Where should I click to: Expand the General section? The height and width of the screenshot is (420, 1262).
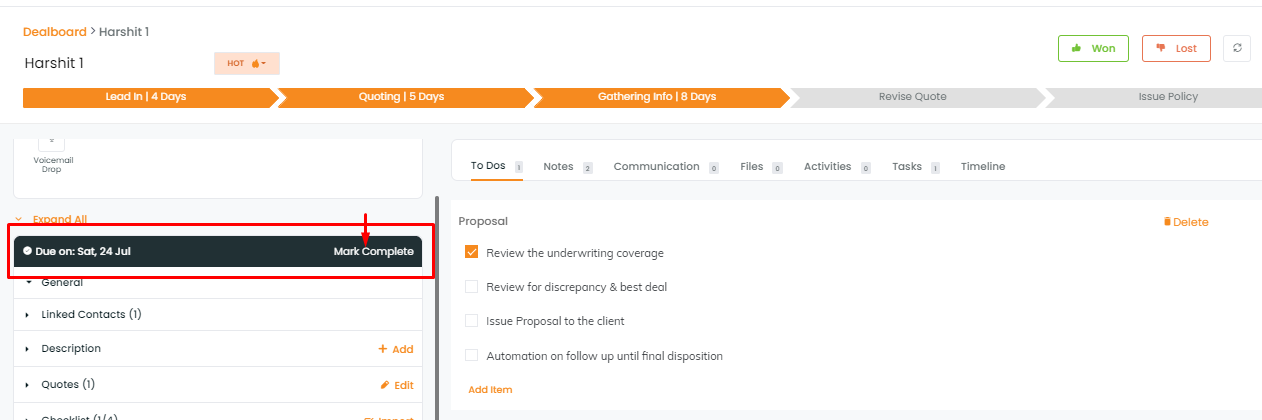216,283
